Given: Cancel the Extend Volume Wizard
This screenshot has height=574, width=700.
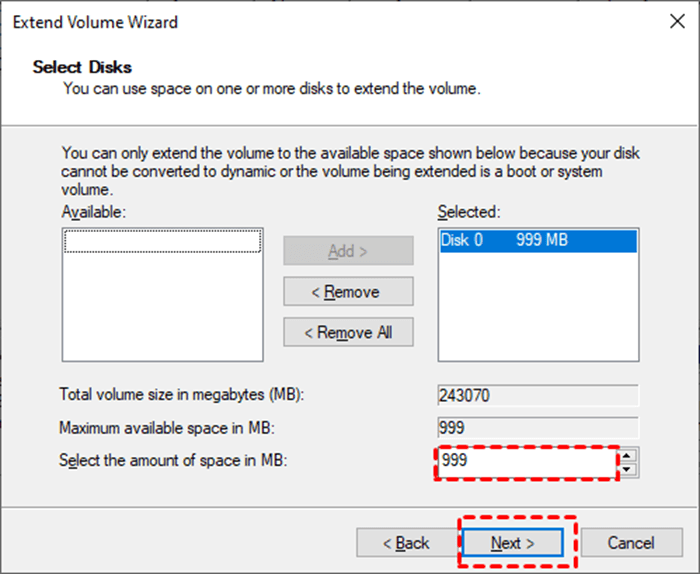Looking at the screenshot, I should [x=631, y=543].
